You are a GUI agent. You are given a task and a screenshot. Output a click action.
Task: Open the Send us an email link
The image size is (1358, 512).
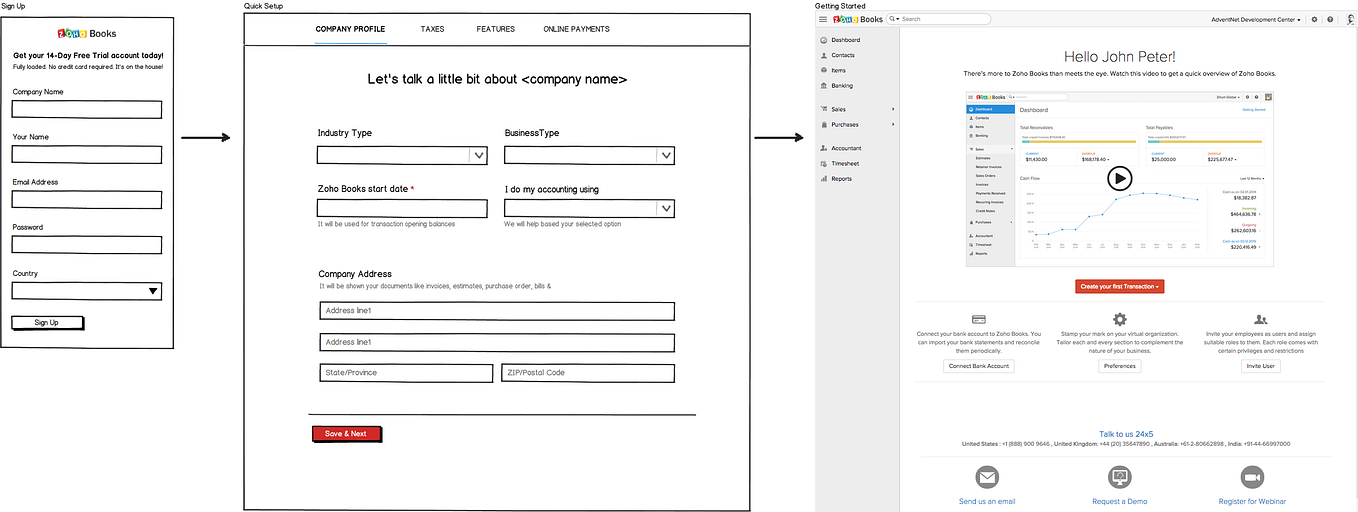pos(987,501)
